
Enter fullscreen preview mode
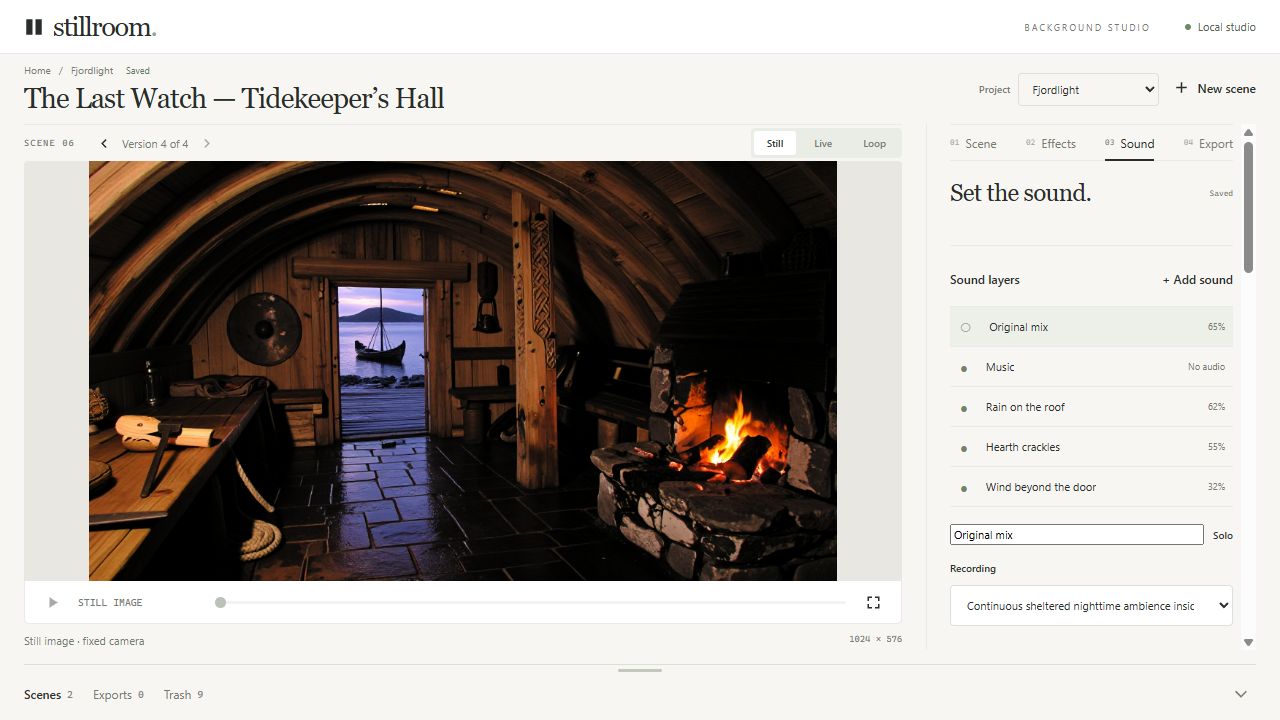click(873, 602)
